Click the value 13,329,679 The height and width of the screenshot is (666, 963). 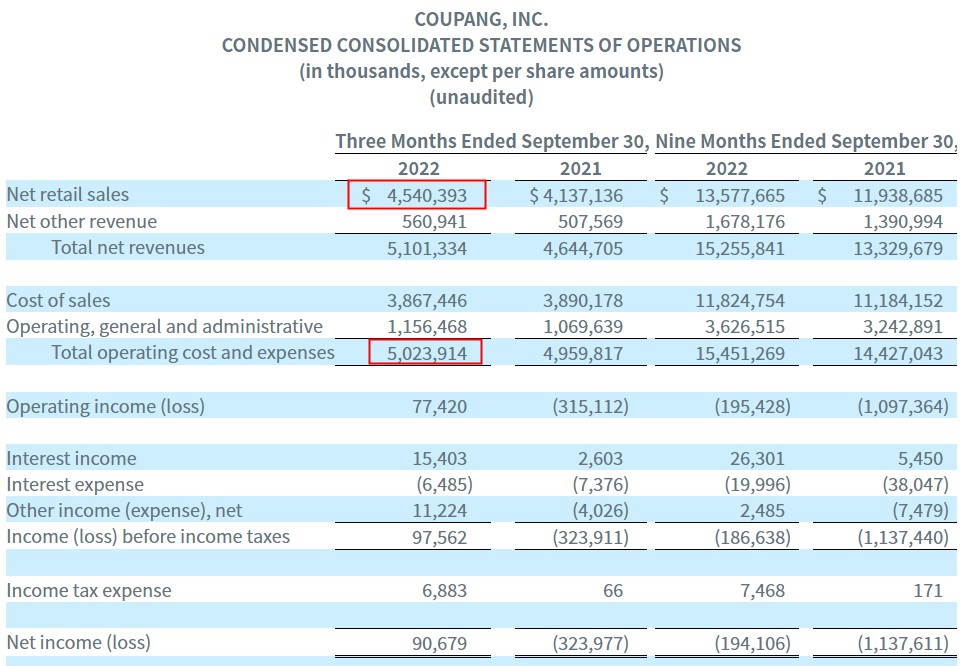coord(897,249)
